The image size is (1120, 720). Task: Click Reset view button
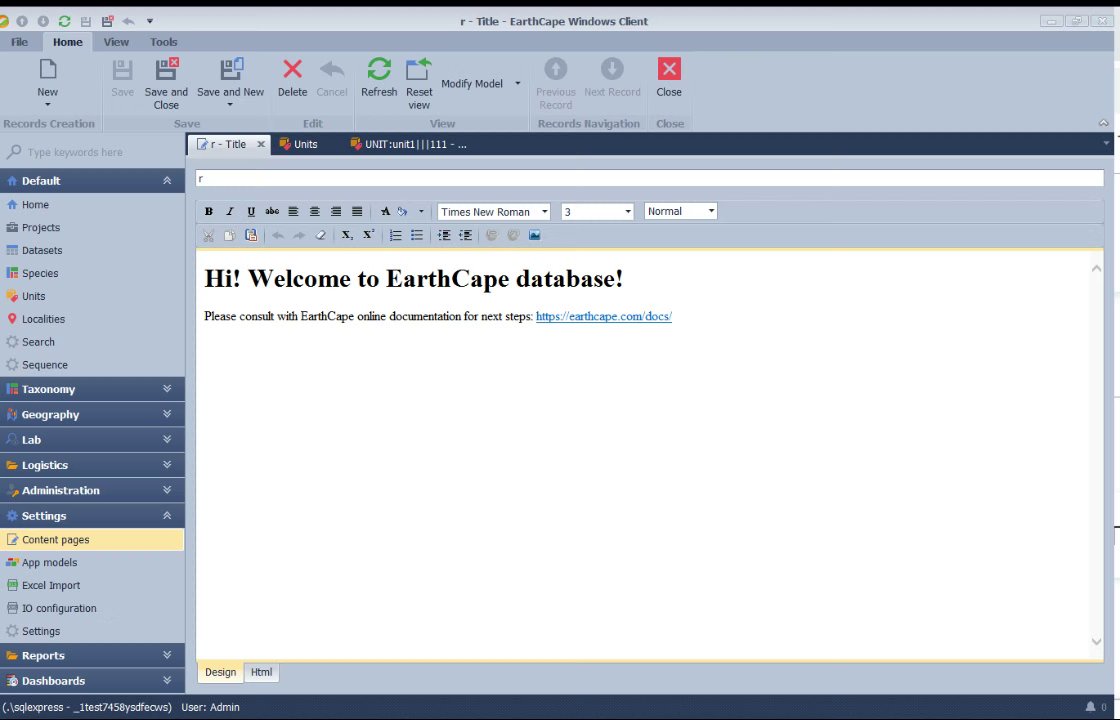pos(419,84)
